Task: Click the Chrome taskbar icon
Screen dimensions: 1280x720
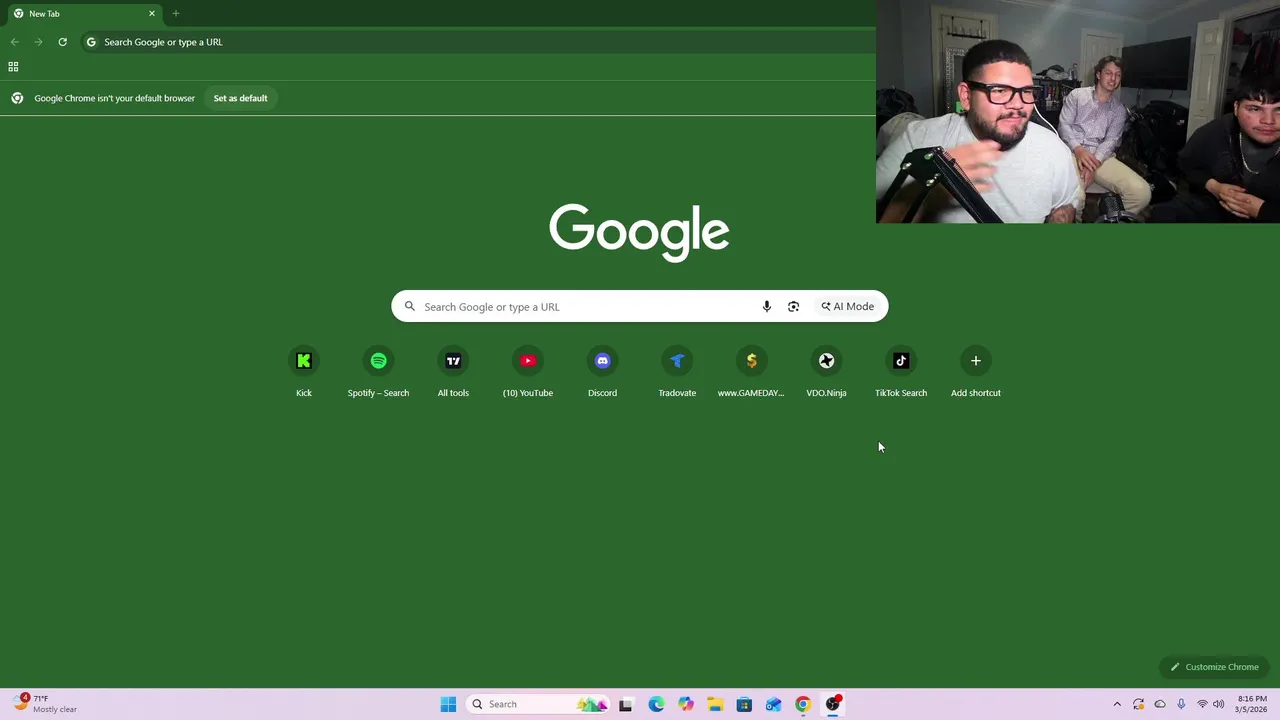Action: pos(803,704)
